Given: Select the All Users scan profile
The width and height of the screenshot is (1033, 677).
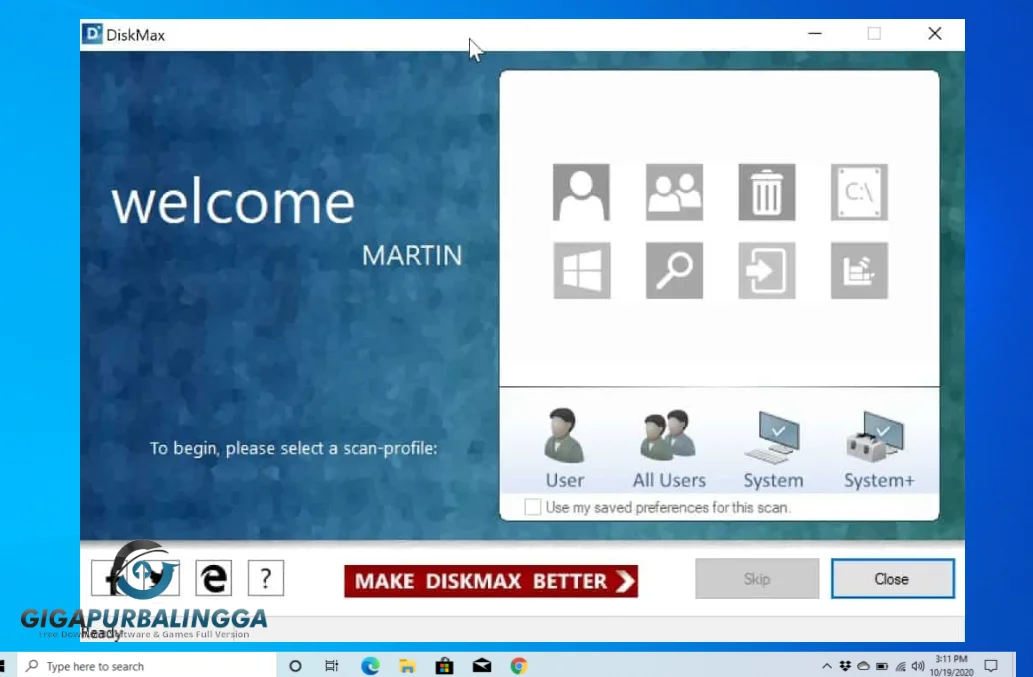Looking at the screenshot, I should [669, 448].
